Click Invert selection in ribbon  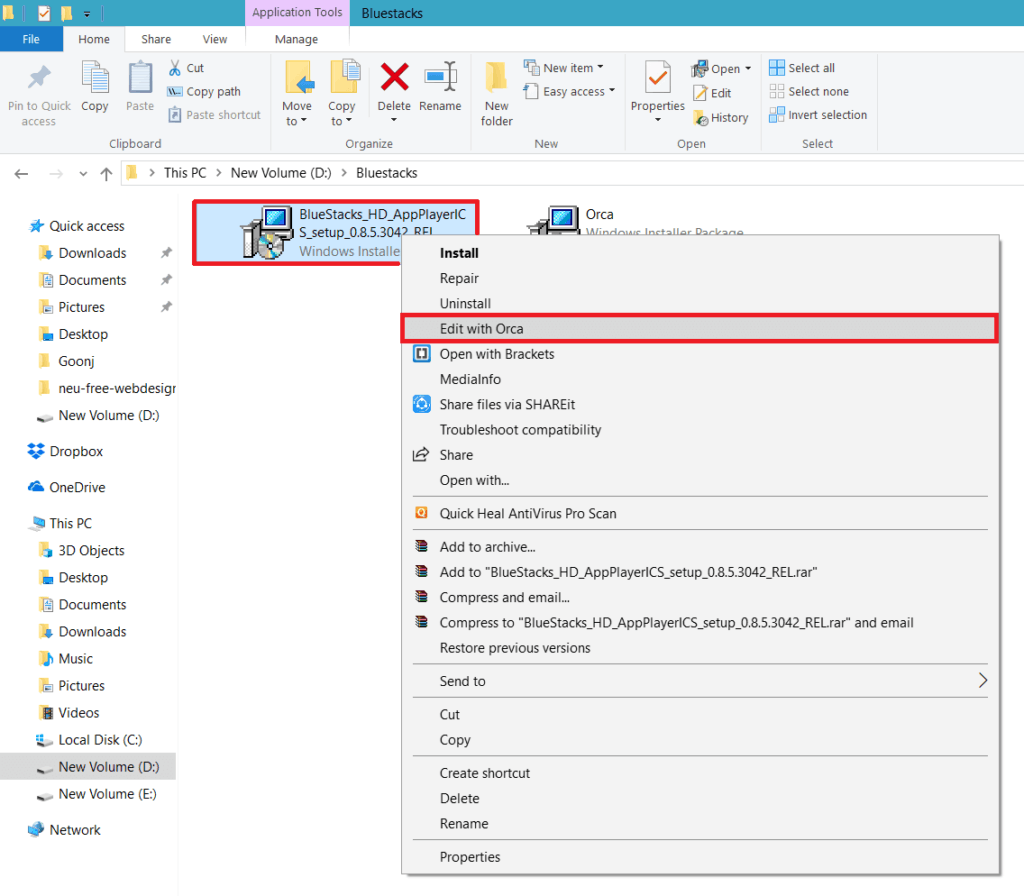(x=818, y=115)
